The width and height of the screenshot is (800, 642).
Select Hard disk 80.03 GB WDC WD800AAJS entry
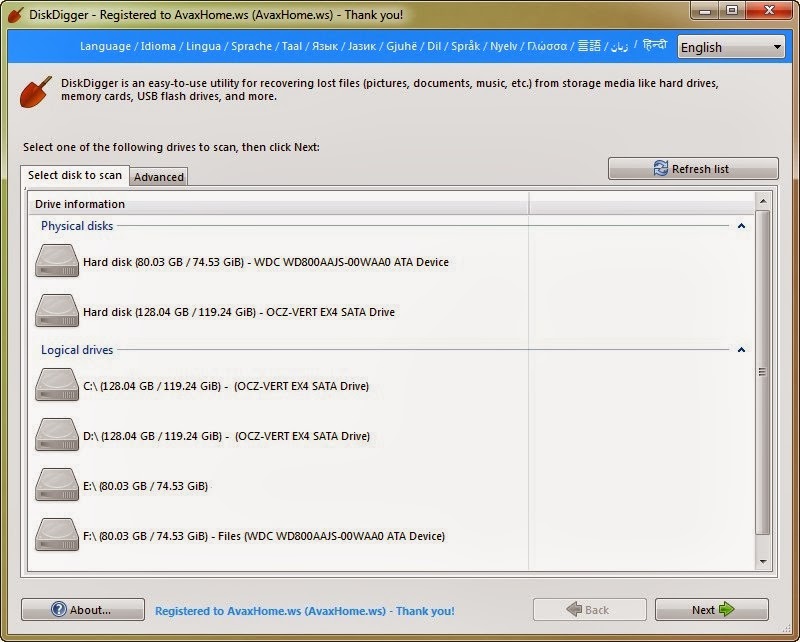(266, 262)
